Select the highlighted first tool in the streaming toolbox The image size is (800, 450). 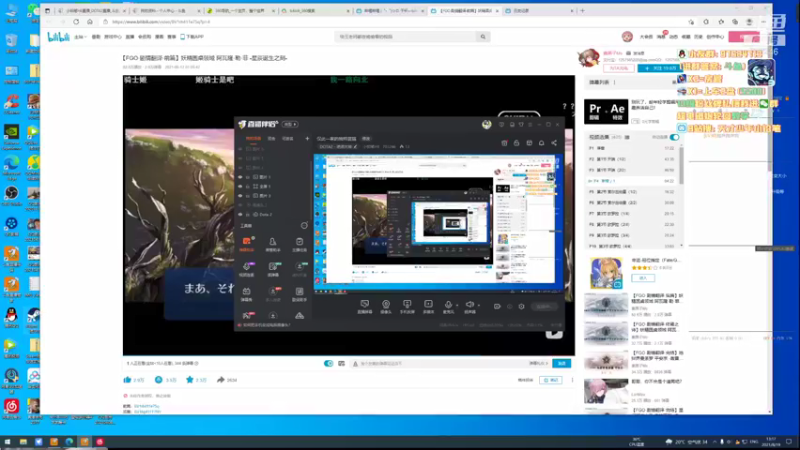point(246,242)
